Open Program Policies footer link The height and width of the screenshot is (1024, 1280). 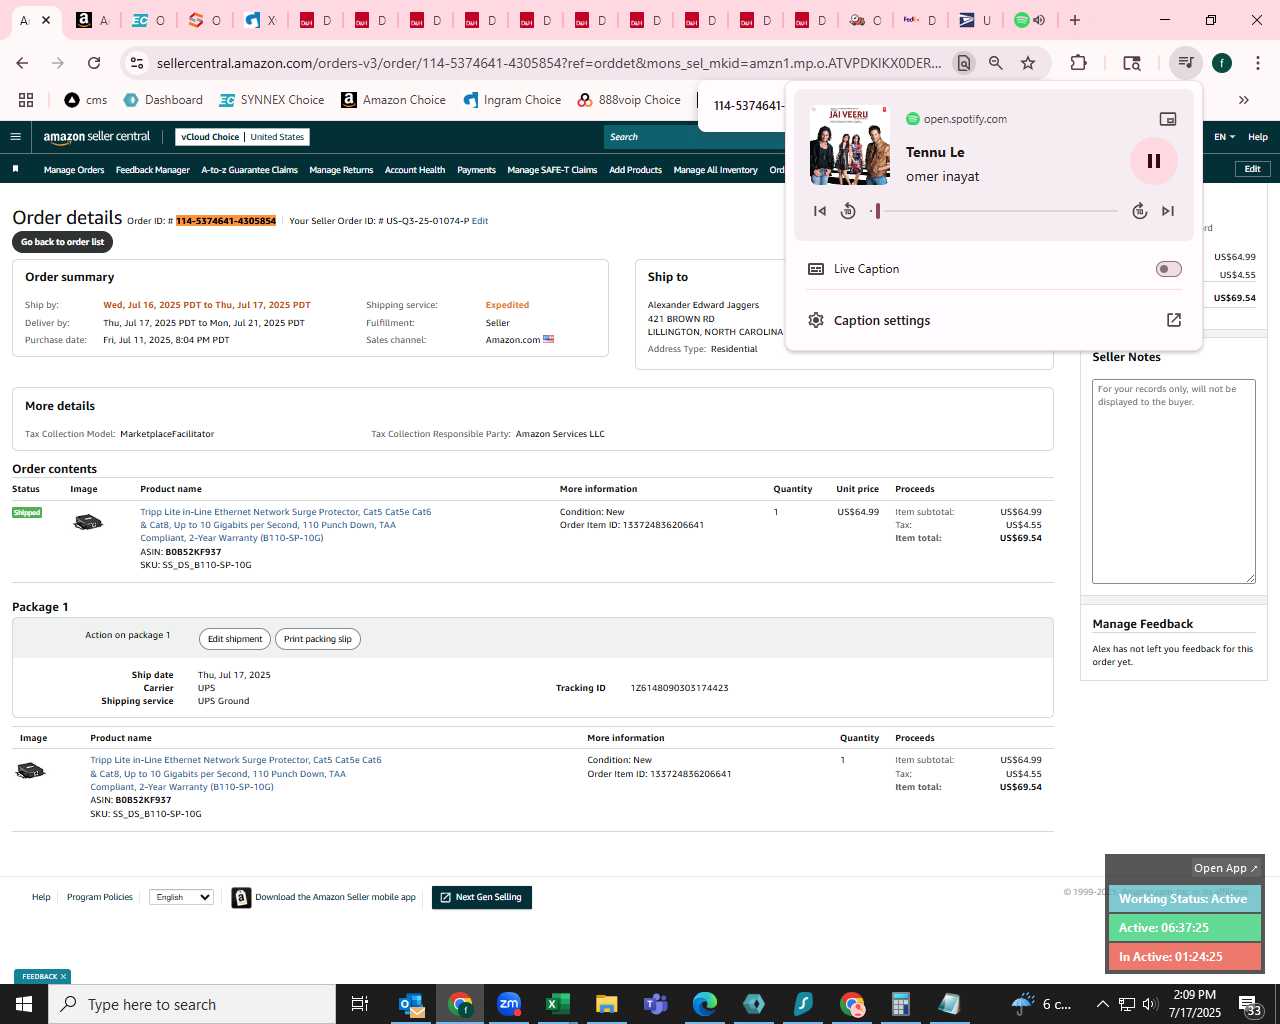point(99,897)
